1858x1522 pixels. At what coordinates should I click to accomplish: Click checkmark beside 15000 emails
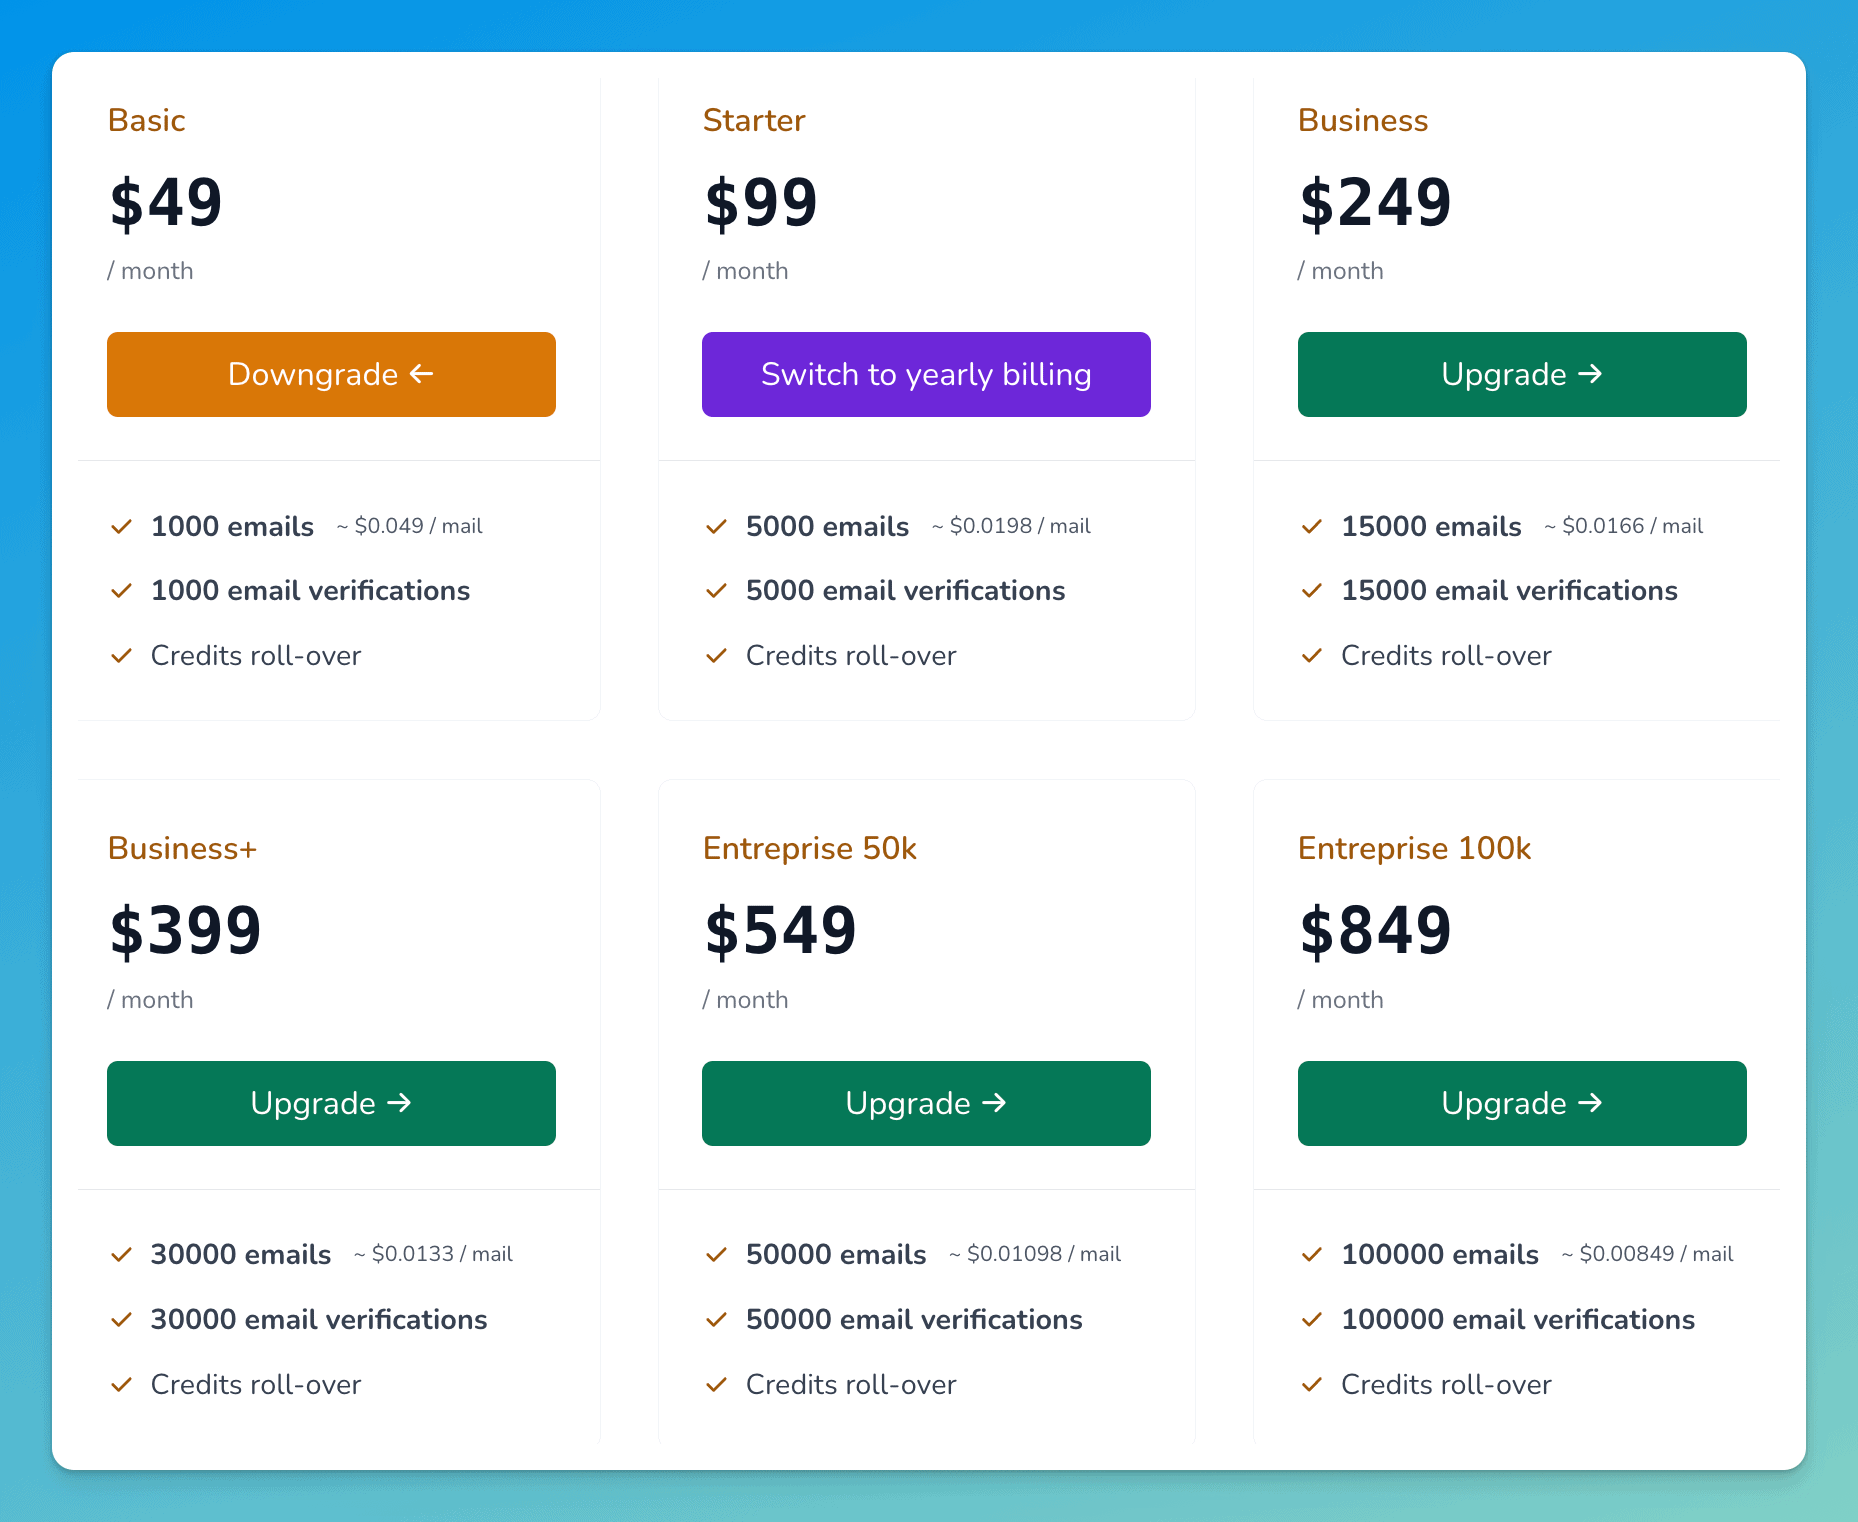tap(1311, 526)
